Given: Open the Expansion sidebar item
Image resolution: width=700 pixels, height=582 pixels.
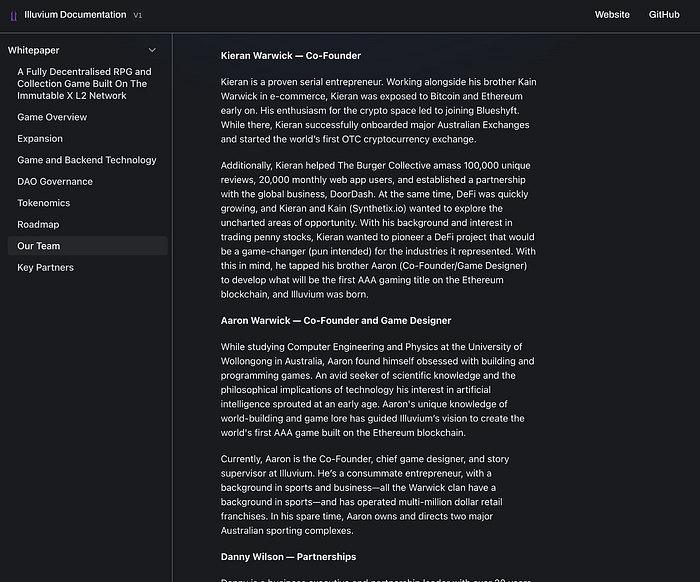Looking at the screenshot, I should click(x=40, y=138).
